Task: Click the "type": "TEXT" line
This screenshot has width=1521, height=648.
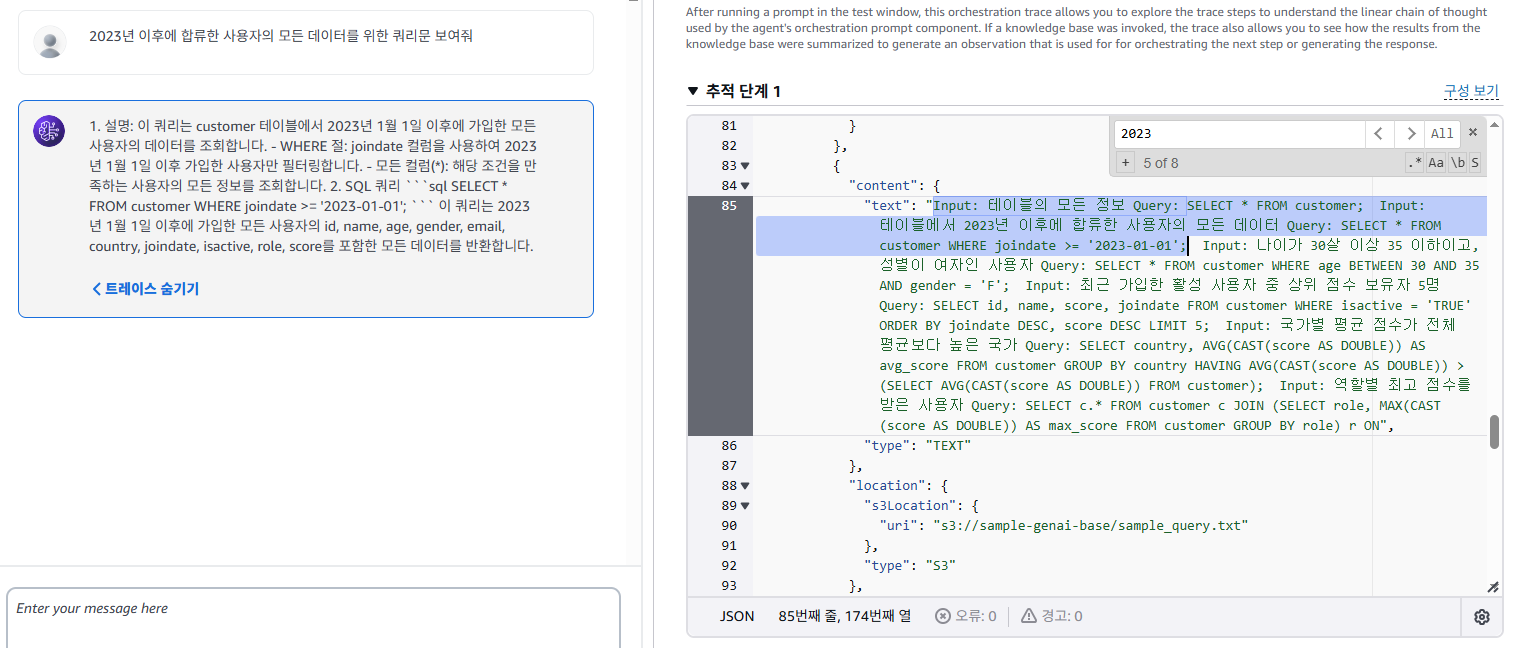Action: coord(917,445)
